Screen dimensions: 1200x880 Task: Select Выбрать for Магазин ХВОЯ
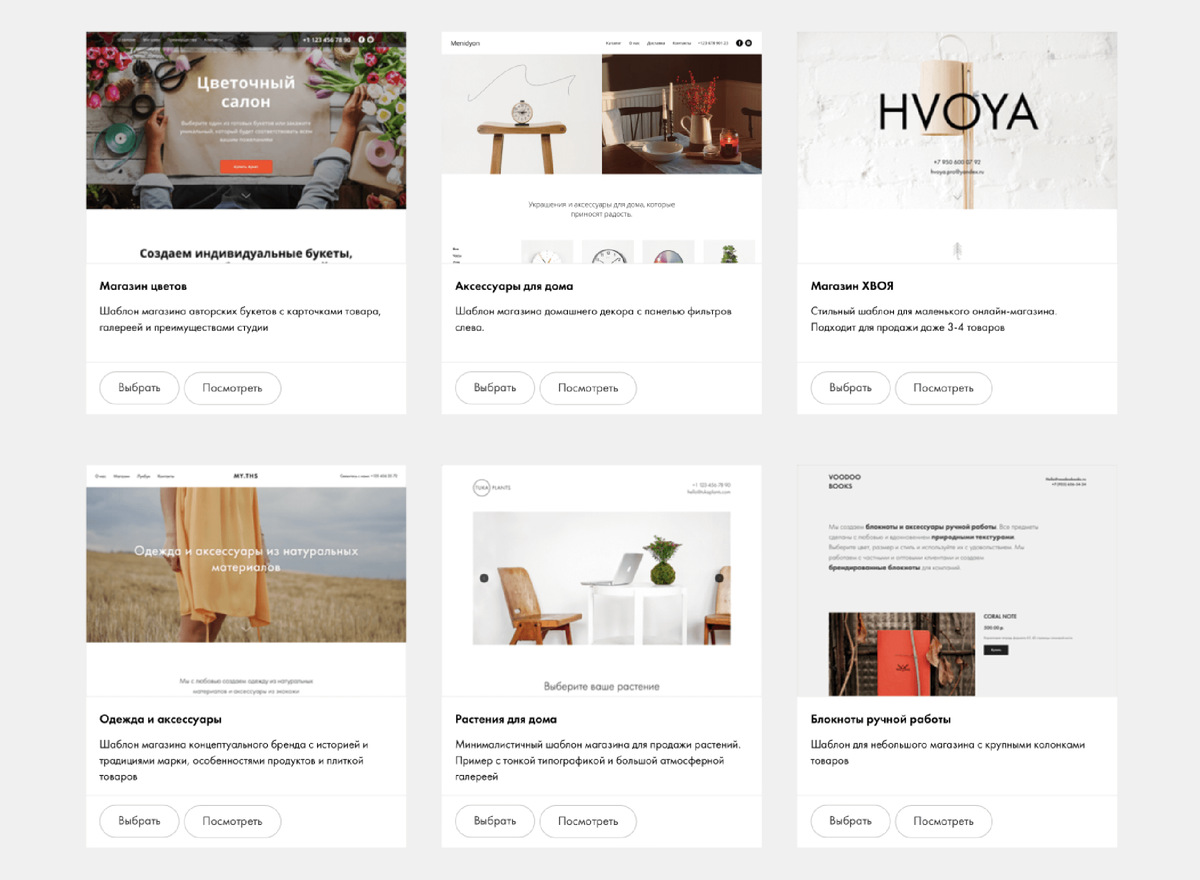[850, 388]
